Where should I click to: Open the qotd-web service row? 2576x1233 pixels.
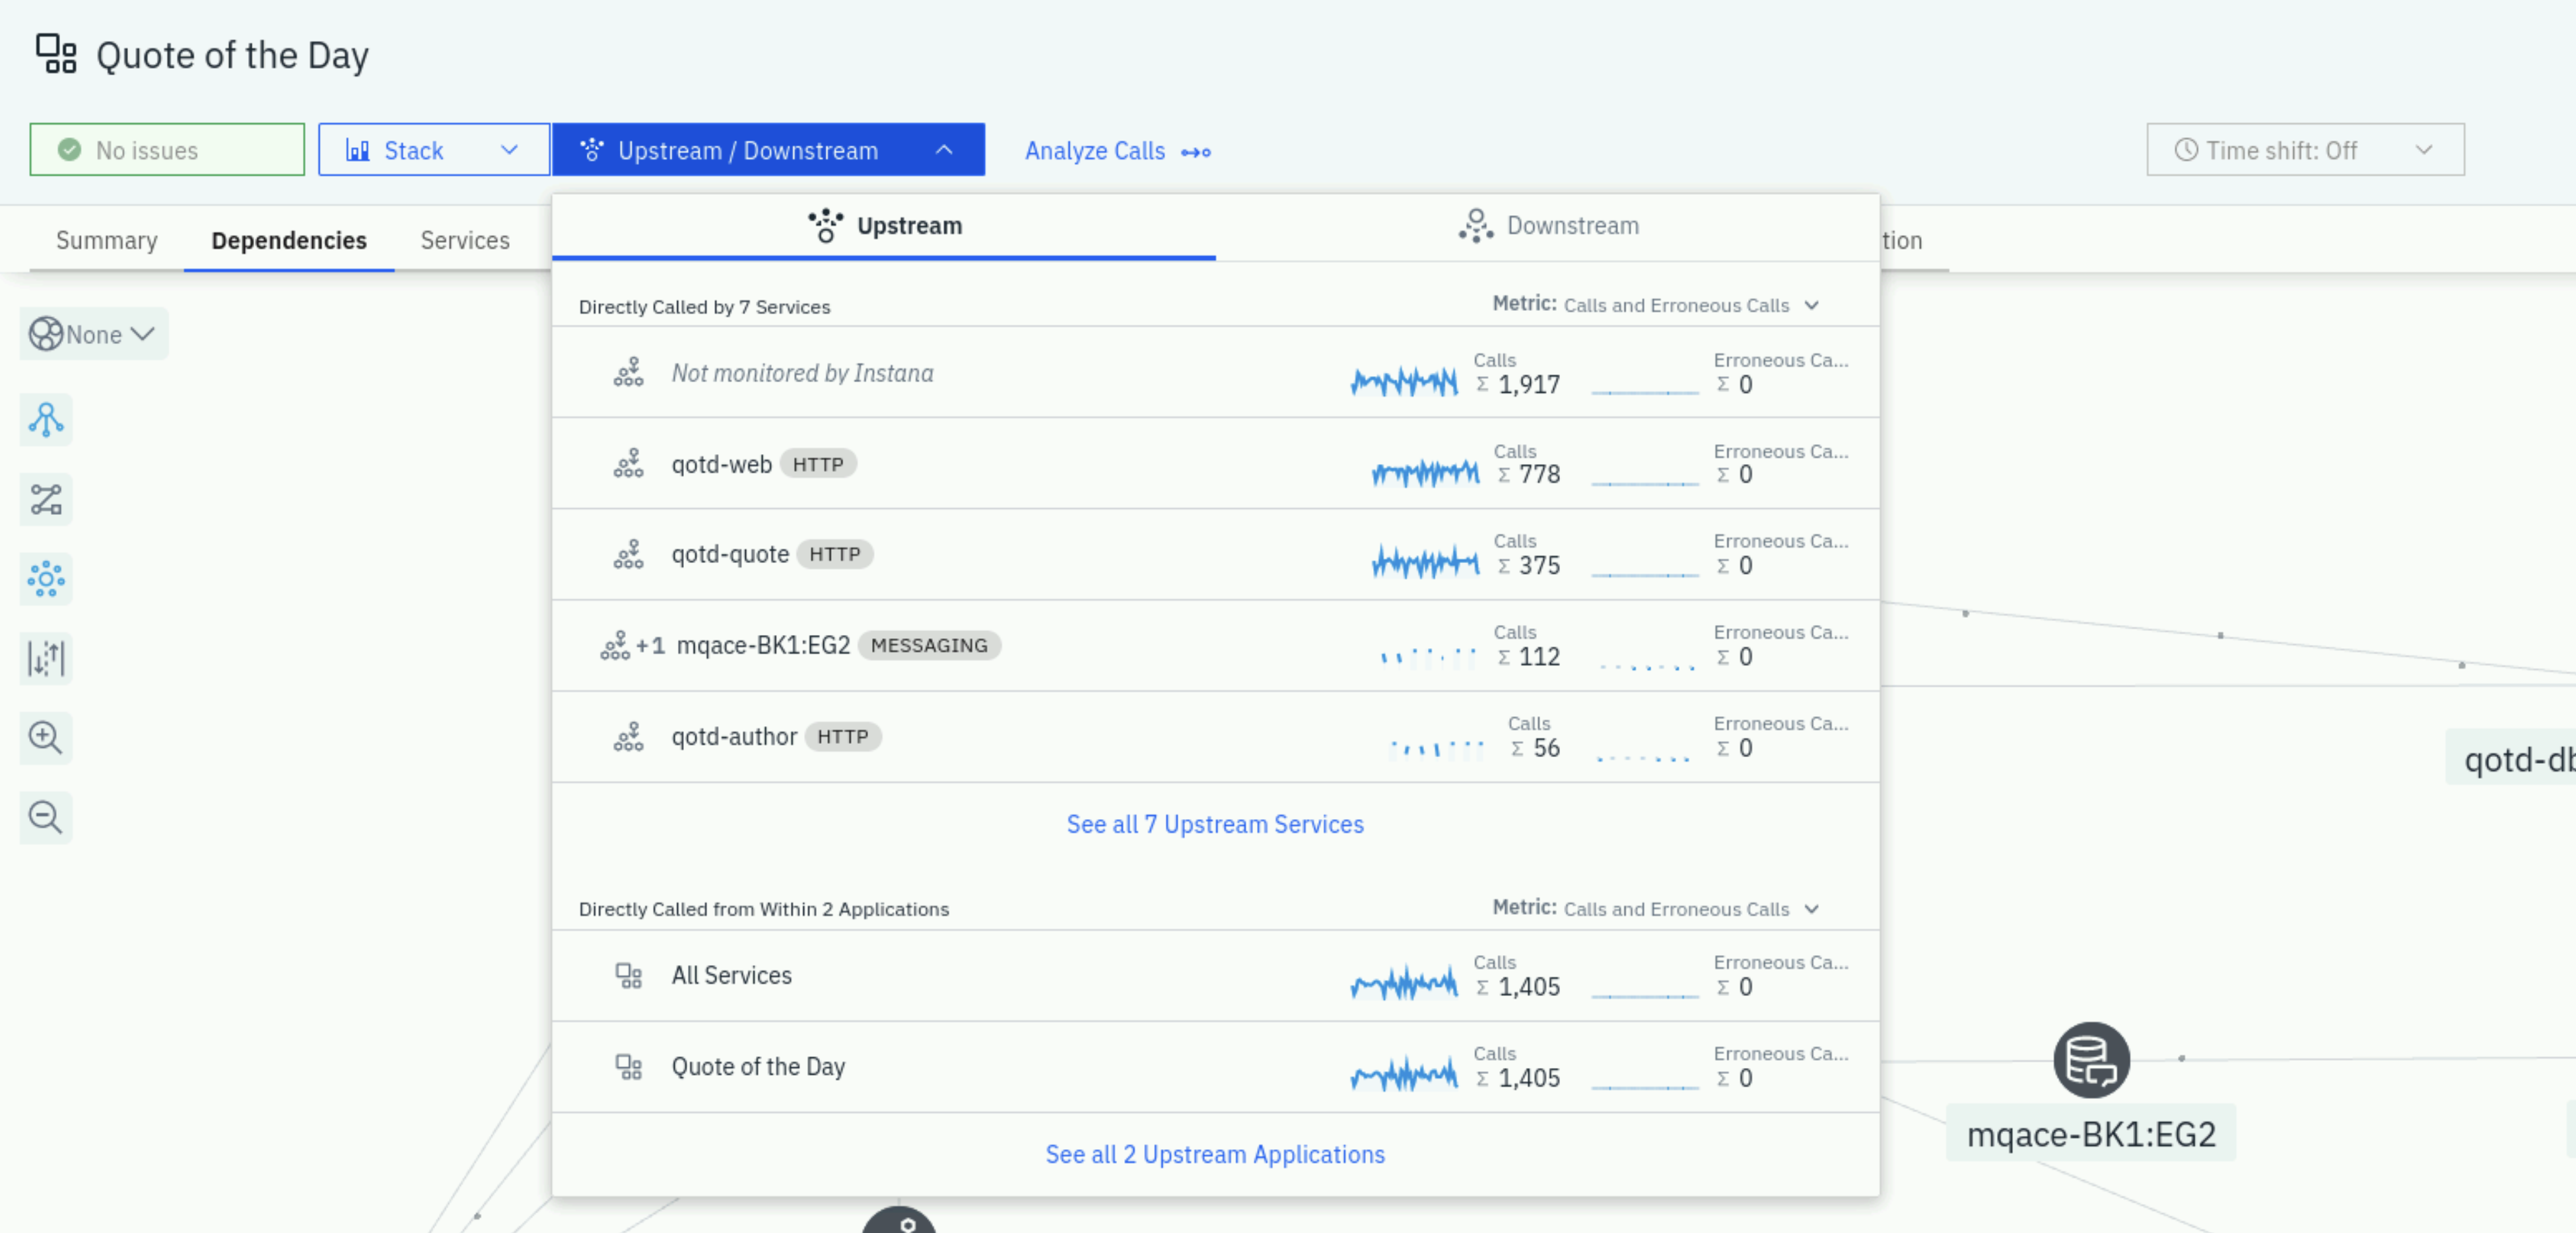1216,463
